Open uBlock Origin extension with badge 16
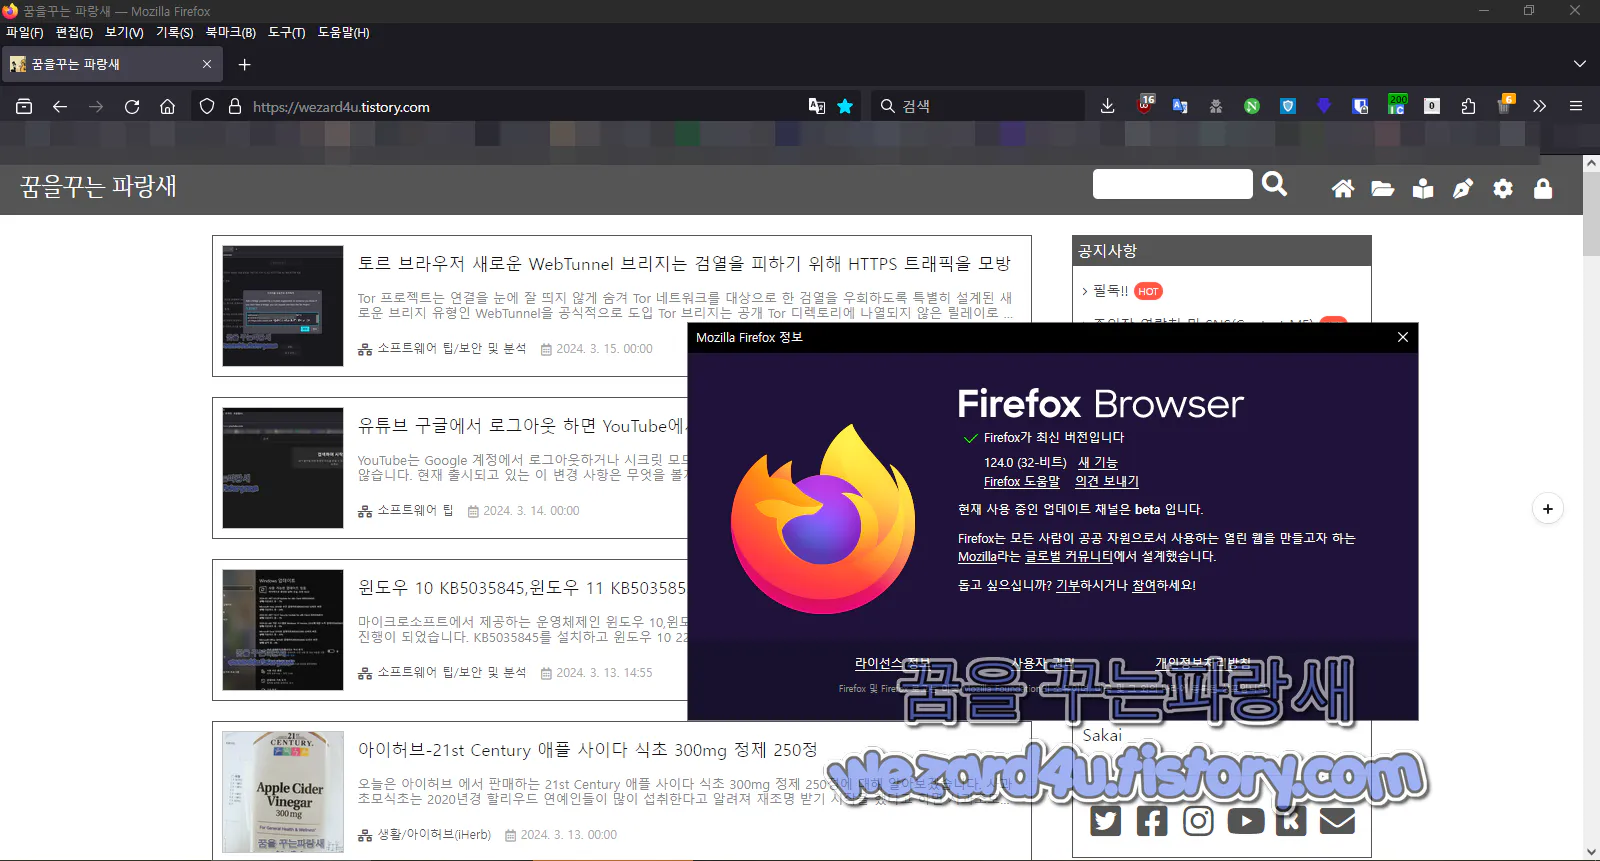This screenshot has height=861, width=1600. click(1145, 105)
